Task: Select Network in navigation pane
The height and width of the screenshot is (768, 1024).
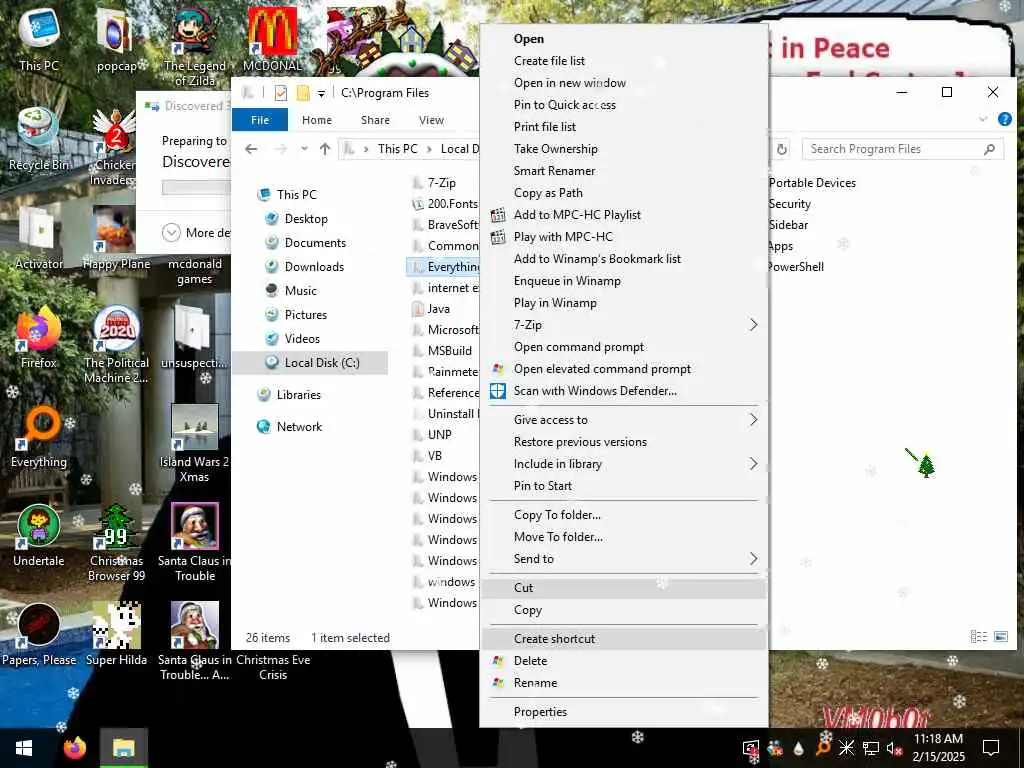Action: pyautogui.click(x=299, y=426)
